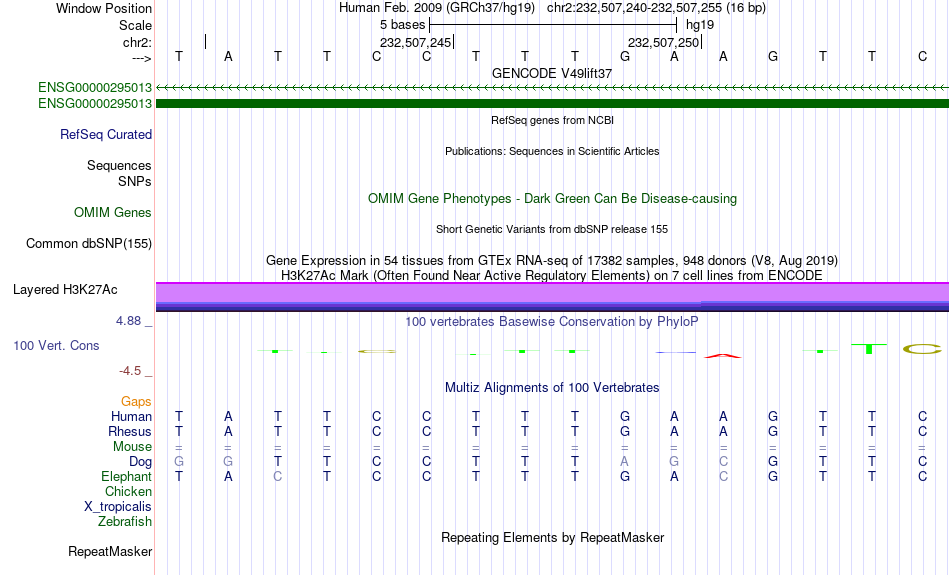
Task: Click the 4.88 scale maximum value
Action: pos(128,321)
